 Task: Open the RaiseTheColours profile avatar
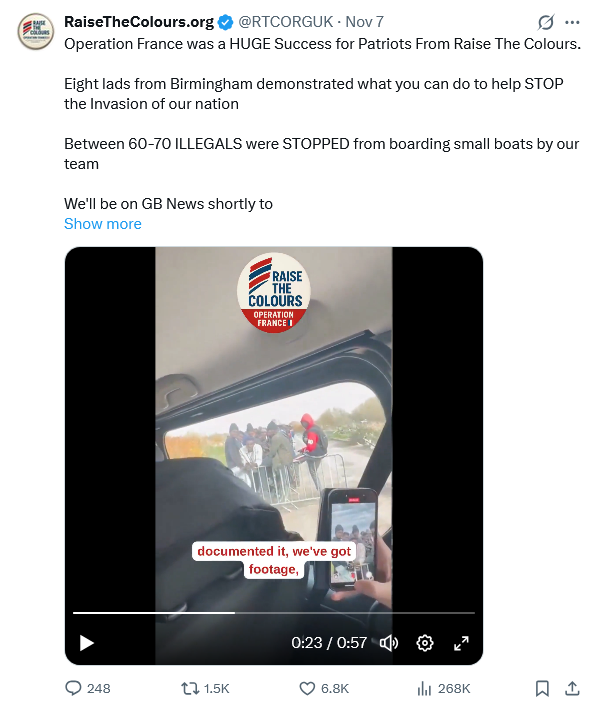(36, 31)
